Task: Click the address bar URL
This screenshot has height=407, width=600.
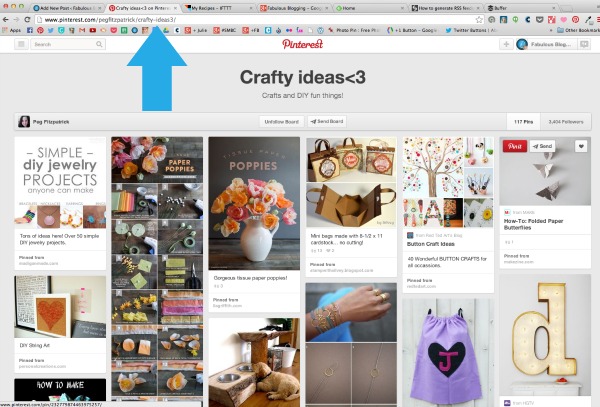Action: (110, 19)
